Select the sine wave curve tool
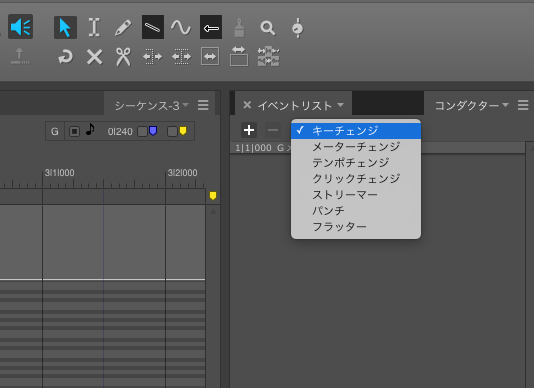The image size is (534, 388). (181, 27)
